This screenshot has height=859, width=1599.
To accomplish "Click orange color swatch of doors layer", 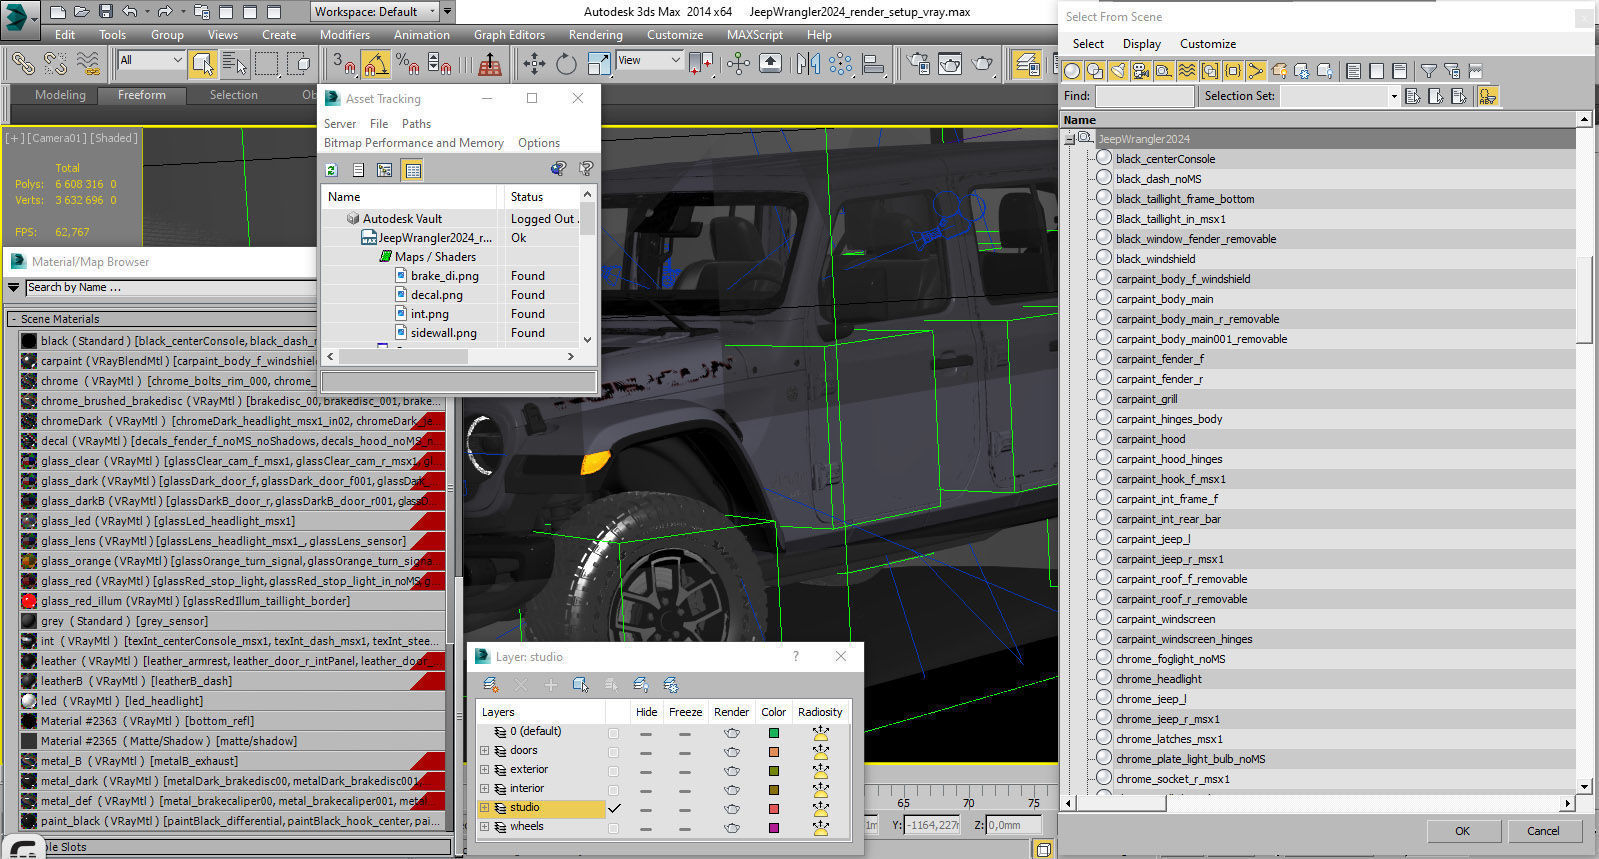I will click(773, 752).
